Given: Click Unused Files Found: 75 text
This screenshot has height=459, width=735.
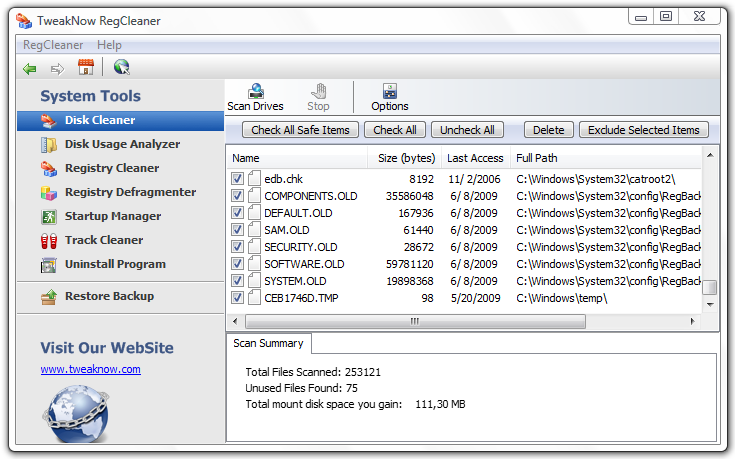Looking at the screenshot, I should (x=301, y=388).
